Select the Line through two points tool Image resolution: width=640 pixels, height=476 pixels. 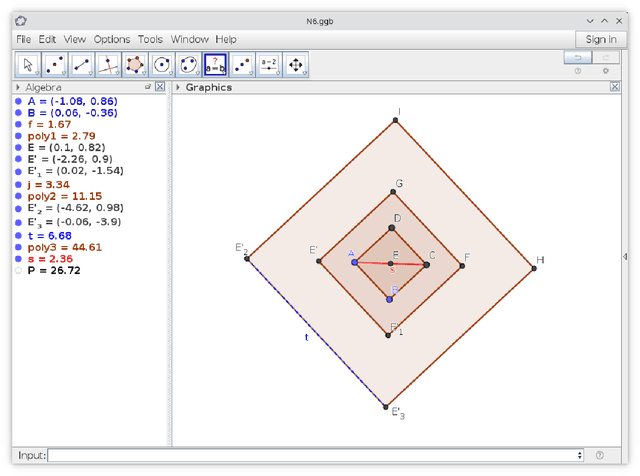(x=83, y=65)
